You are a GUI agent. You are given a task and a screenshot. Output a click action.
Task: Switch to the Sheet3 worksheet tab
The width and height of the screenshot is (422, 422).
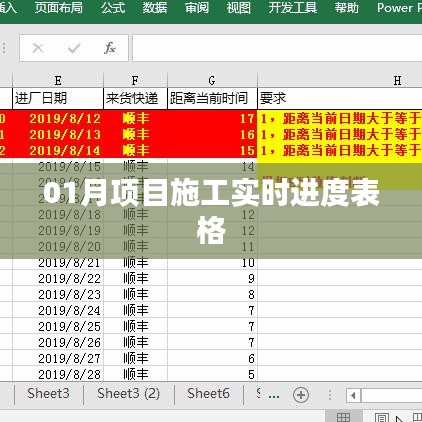click(48, 394)
